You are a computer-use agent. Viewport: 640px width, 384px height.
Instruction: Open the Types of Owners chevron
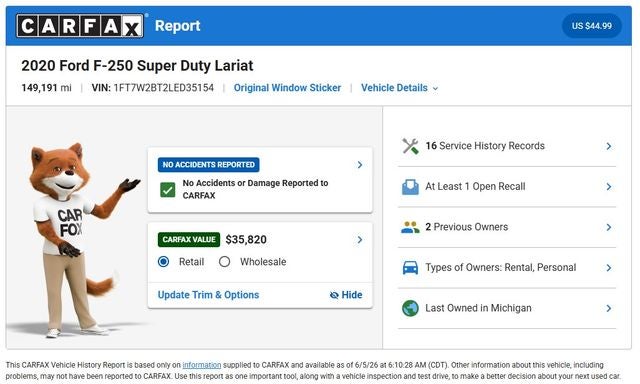tap(609, 268)
